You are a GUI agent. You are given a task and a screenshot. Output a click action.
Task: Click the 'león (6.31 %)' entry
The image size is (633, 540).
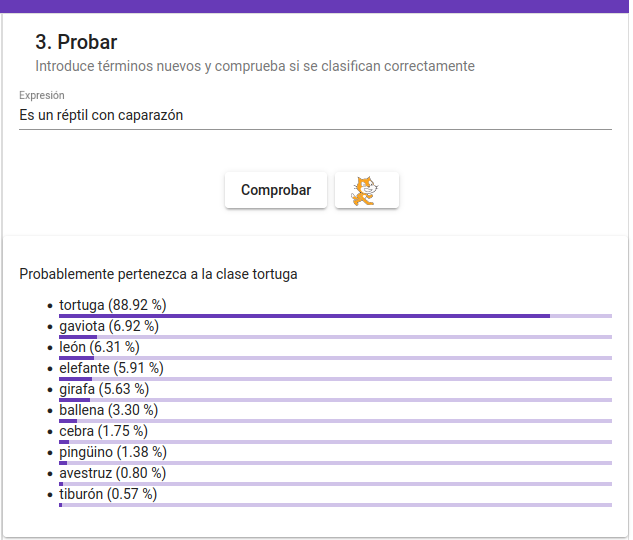pyautogui.click(x=99, y=347)
